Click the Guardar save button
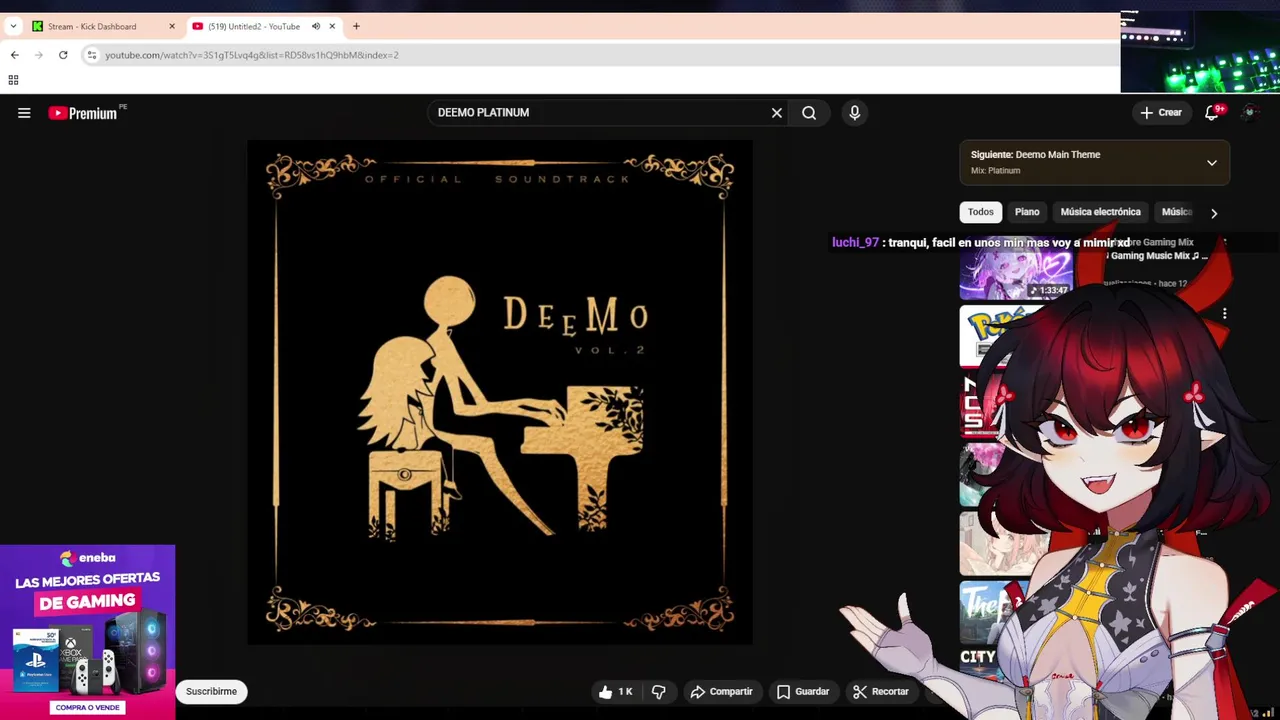The width and height of the screenshot is (1280, 720). (x=803, y=692)
